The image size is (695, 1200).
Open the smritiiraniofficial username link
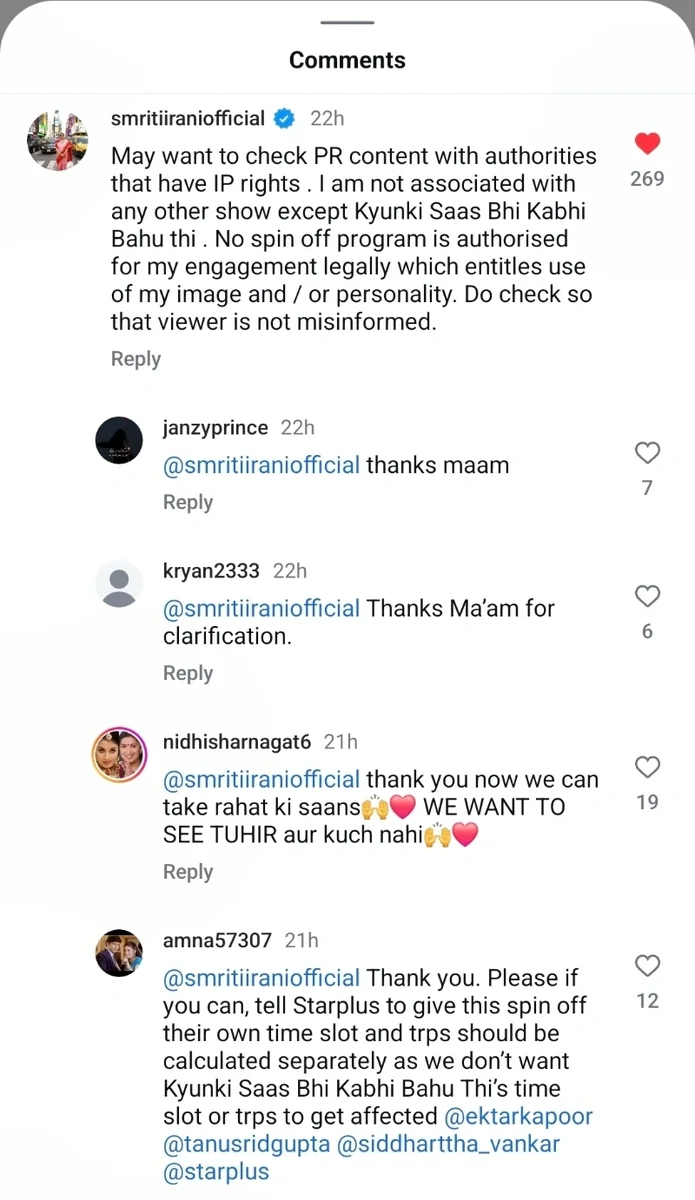[187, 118]
